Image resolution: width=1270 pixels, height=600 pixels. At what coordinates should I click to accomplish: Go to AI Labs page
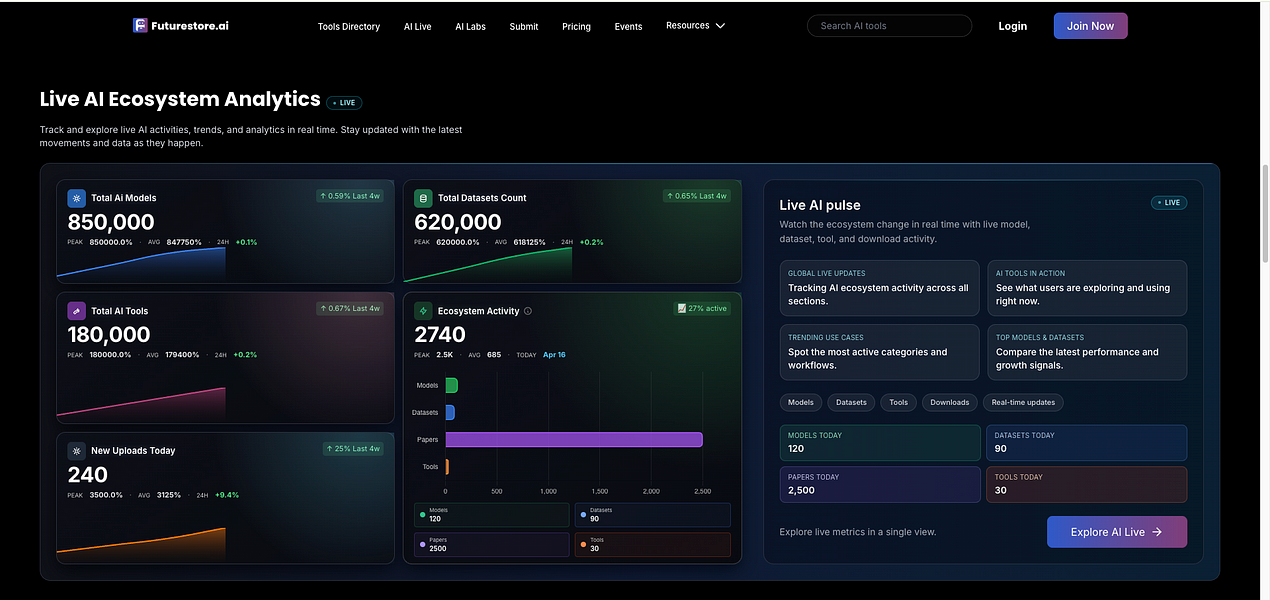[x=470, y=27]
